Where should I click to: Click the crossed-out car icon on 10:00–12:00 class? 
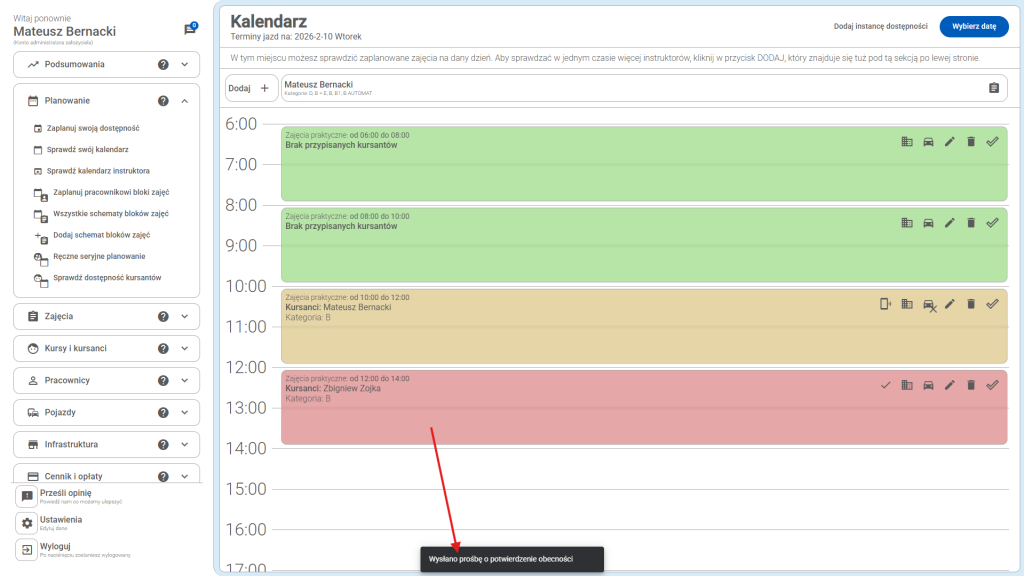click(x=929, y=305)
